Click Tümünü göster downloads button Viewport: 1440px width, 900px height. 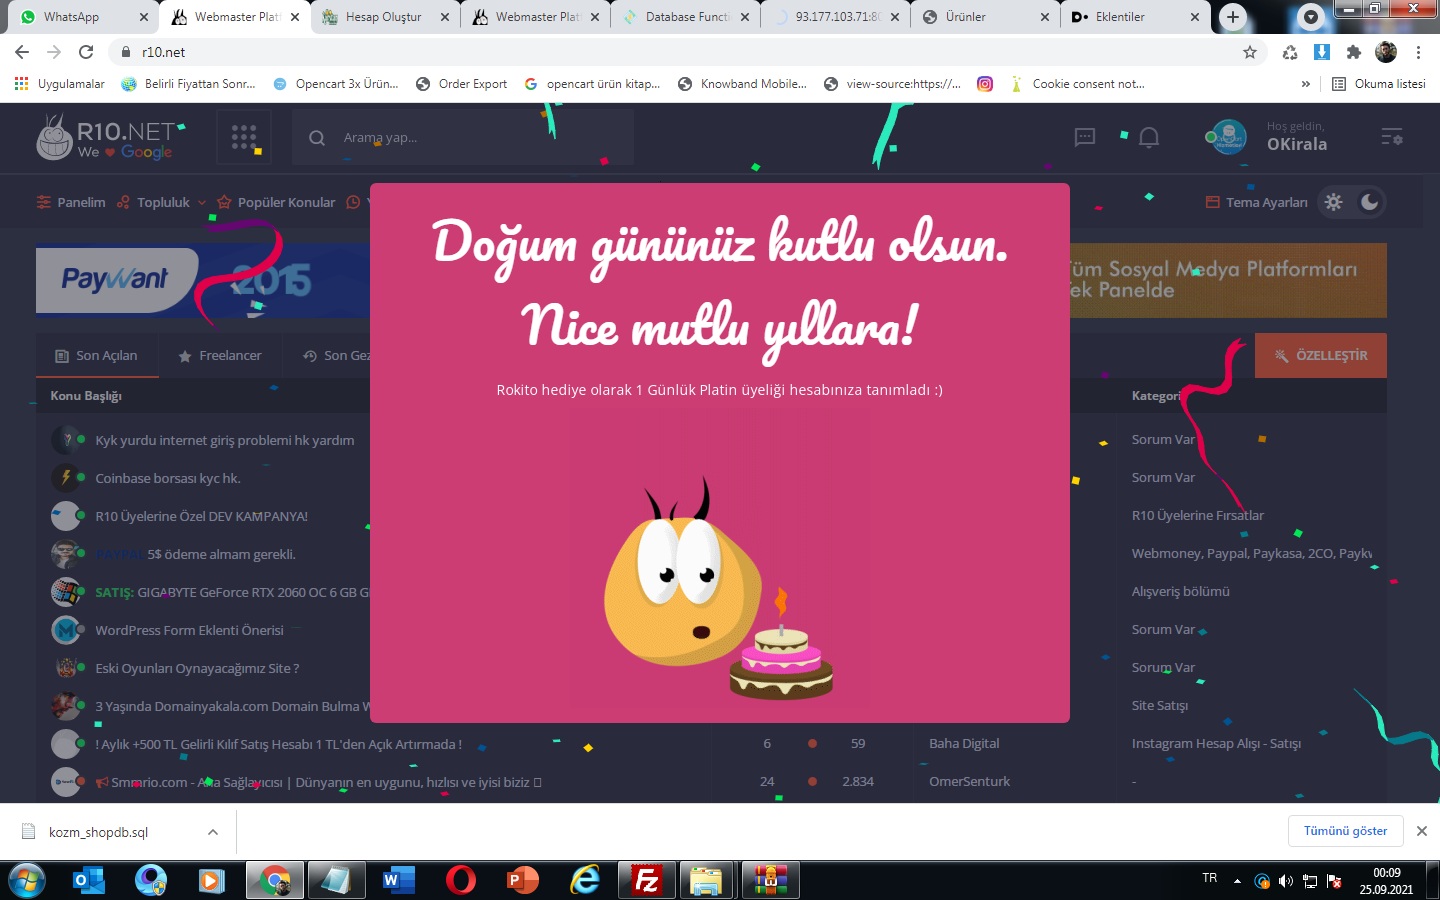click(1345, 831)
